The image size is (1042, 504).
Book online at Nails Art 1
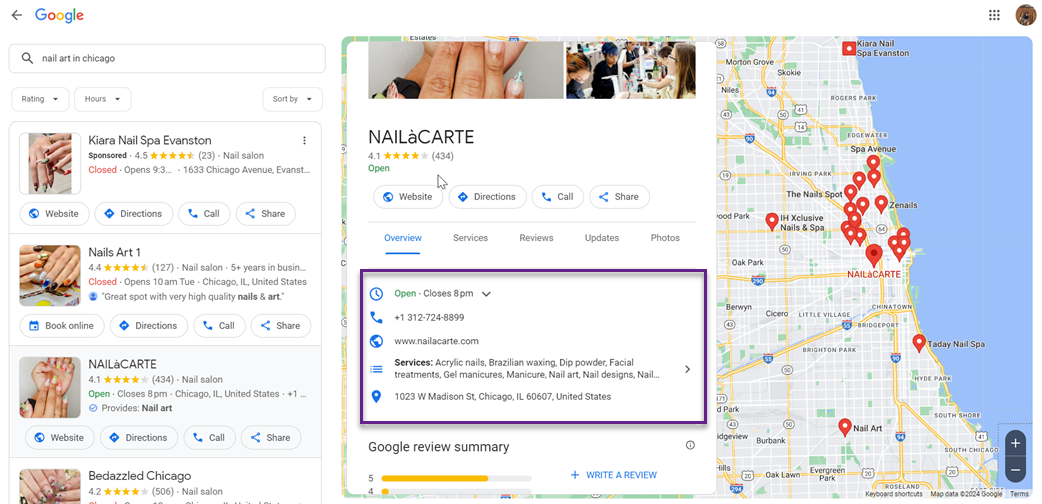pyautogui.click(x=62, y=326)
